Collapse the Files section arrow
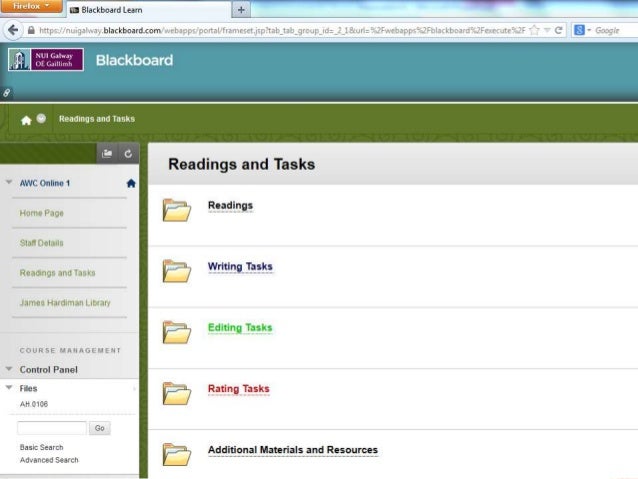638x479 pixels. pyautogui.click(x=9, y=387)
